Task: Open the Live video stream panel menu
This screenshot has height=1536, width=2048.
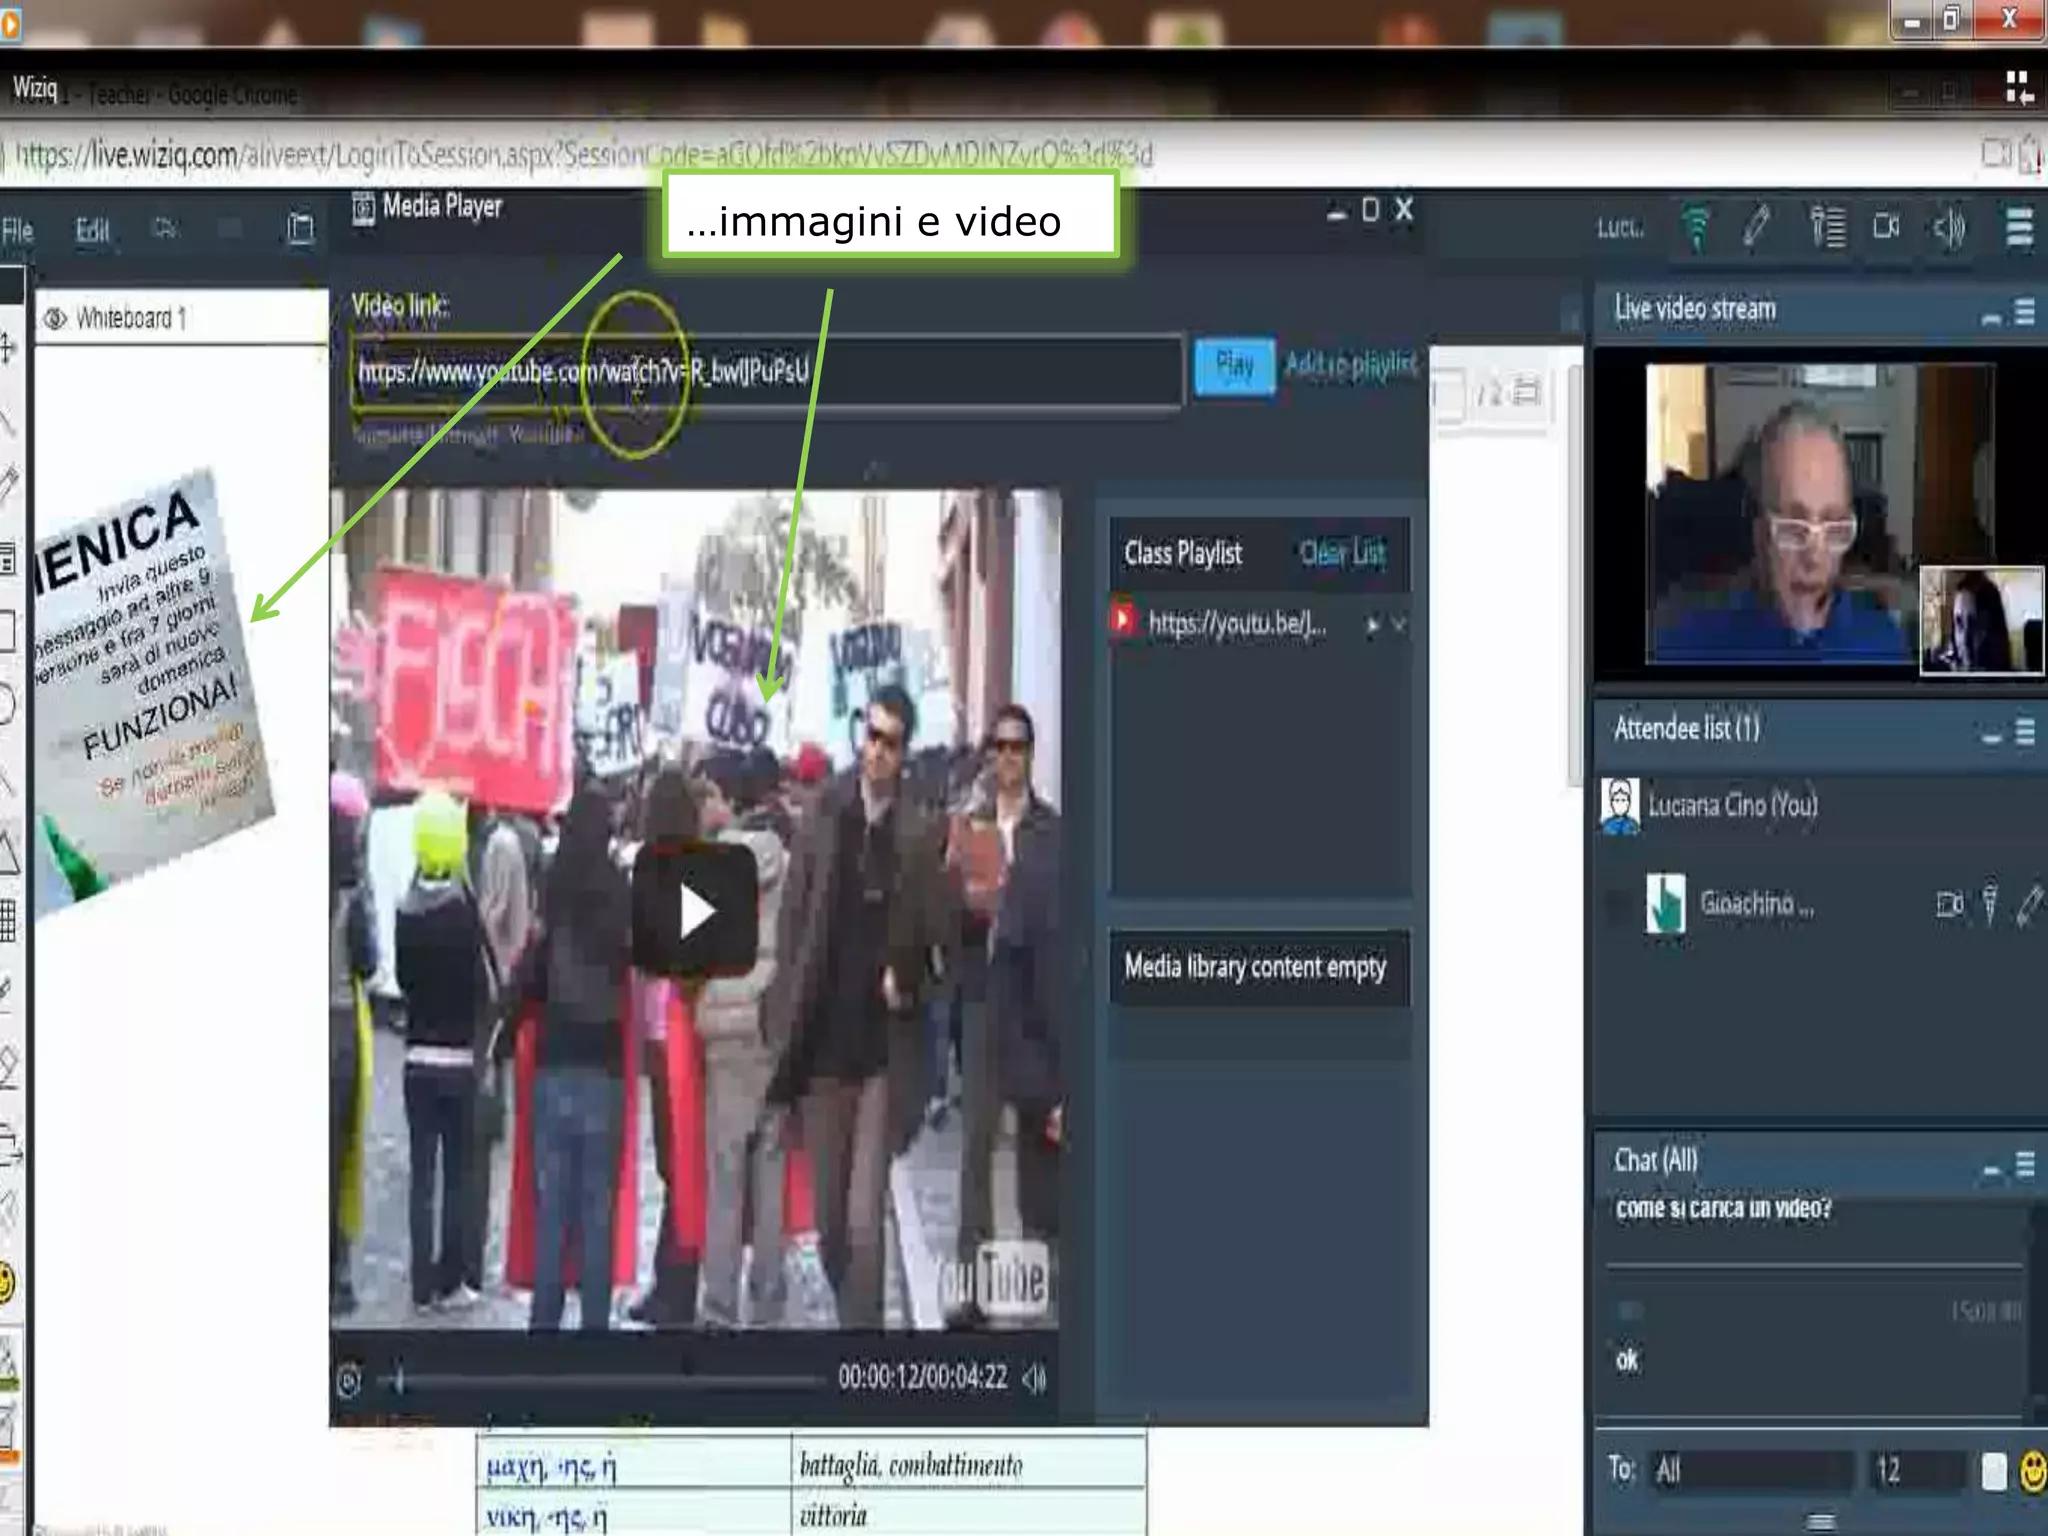Action: [2025, 313]
